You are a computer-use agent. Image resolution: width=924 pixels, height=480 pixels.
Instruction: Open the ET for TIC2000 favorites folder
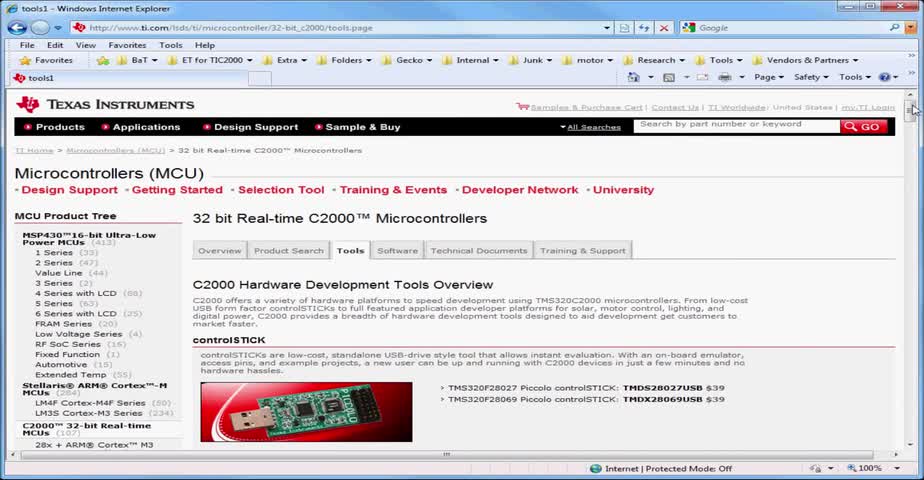tap(210, 60)
